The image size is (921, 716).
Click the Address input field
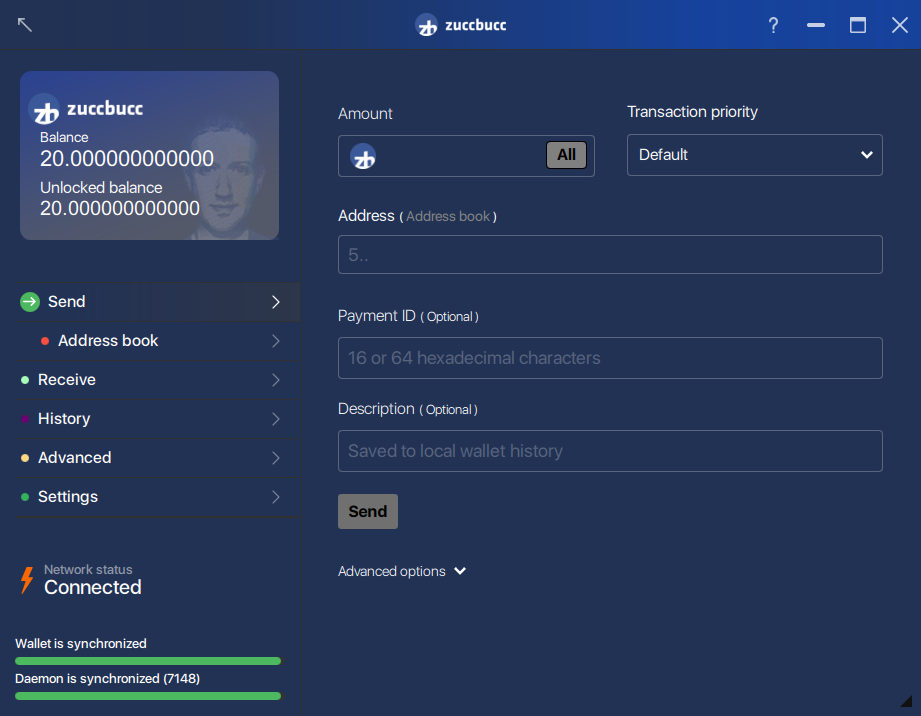click(x=610, y=254)
